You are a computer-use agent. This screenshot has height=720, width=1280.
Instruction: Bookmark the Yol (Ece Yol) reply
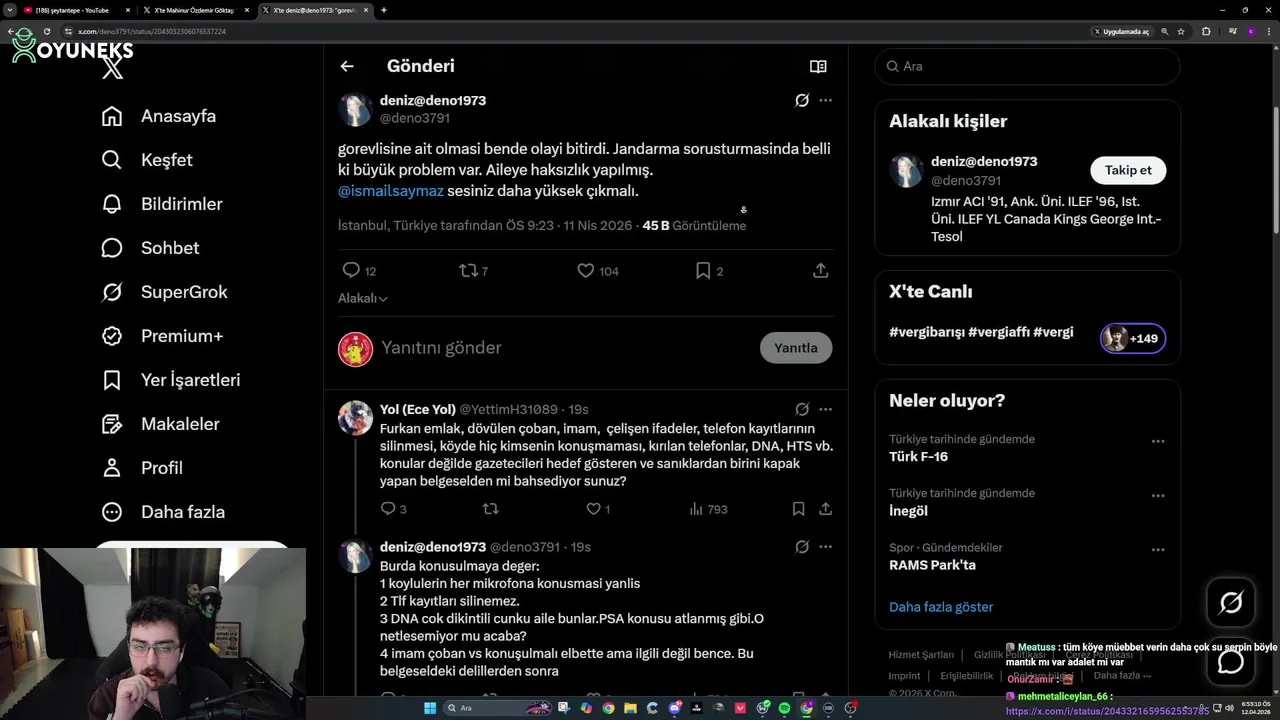coord(798,509)
